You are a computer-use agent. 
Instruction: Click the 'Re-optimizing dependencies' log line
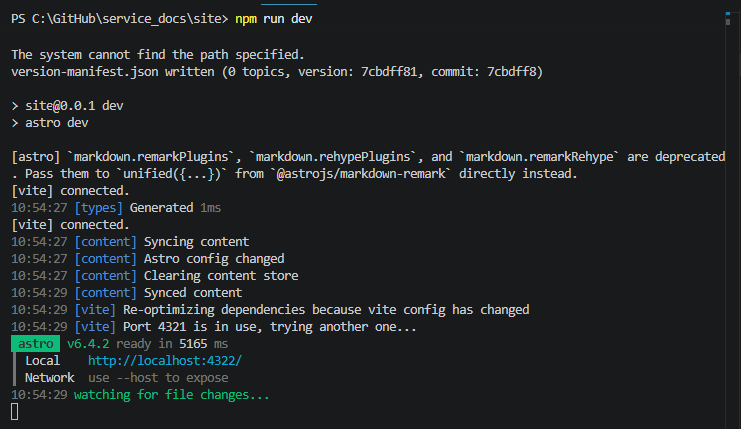270,310
